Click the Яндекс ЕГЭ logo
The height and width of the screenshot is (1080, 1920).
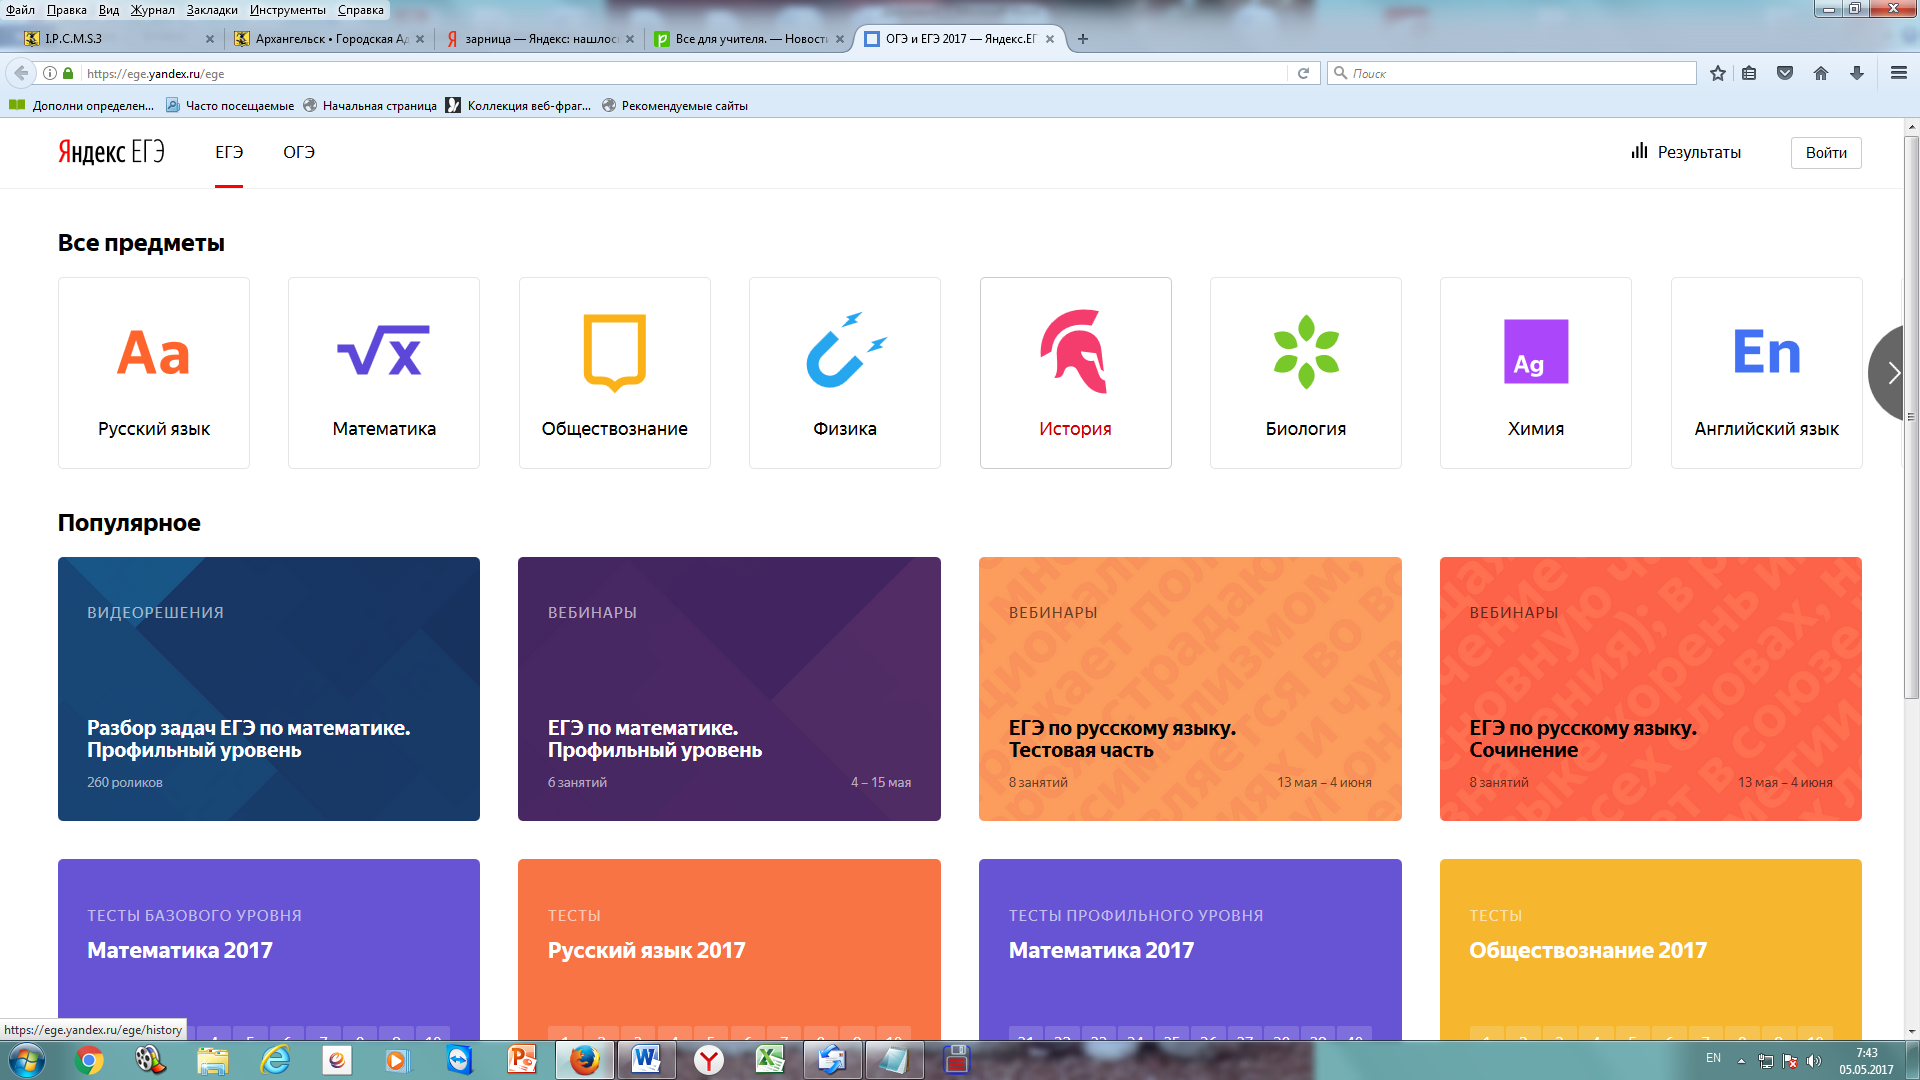[111, 152]
